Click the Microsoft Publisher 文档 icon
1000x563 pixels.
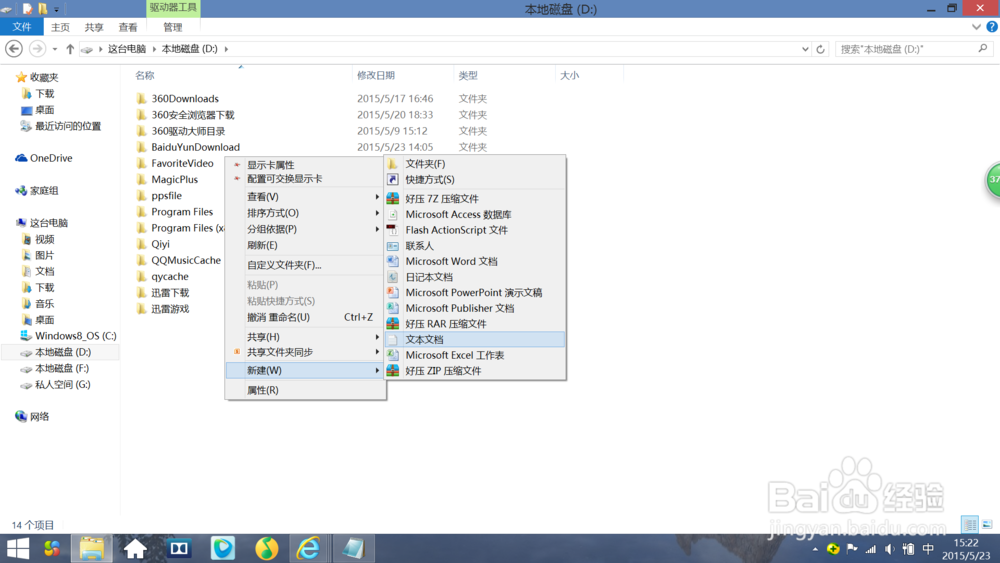(x=393, y=308)
